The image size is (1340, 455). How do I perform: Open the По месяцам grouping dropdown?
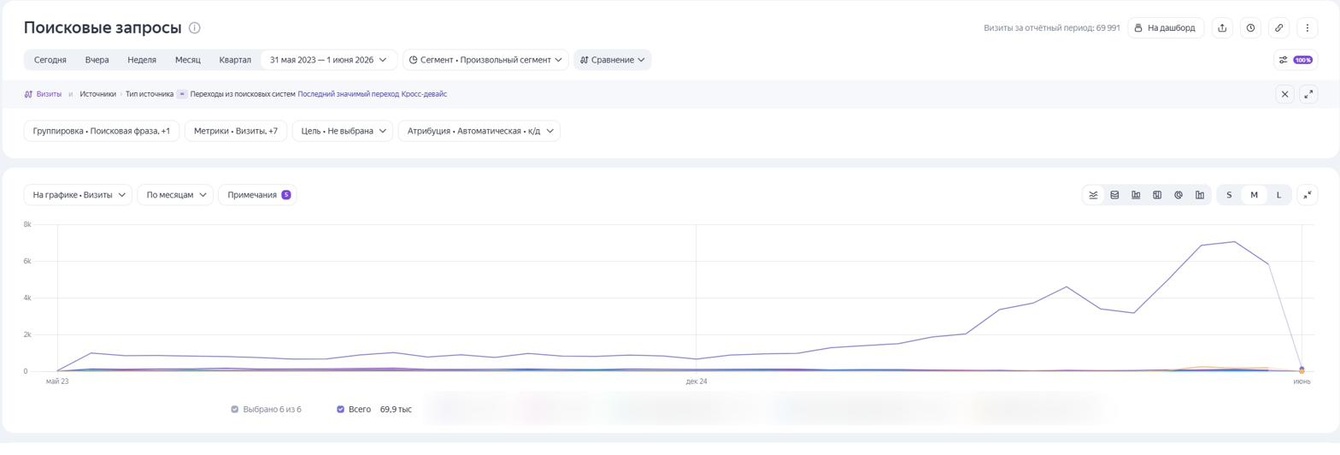[x=175, y=195]
